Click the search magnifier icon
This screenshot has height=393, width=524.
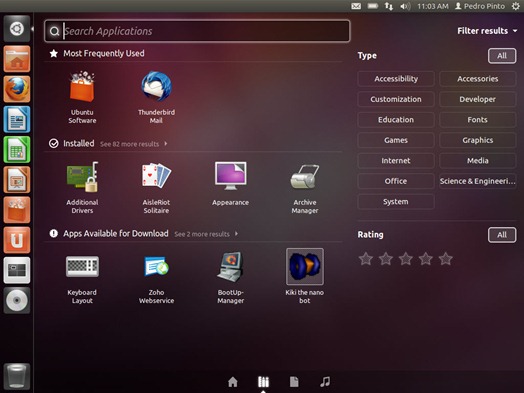tap(54, 31)
